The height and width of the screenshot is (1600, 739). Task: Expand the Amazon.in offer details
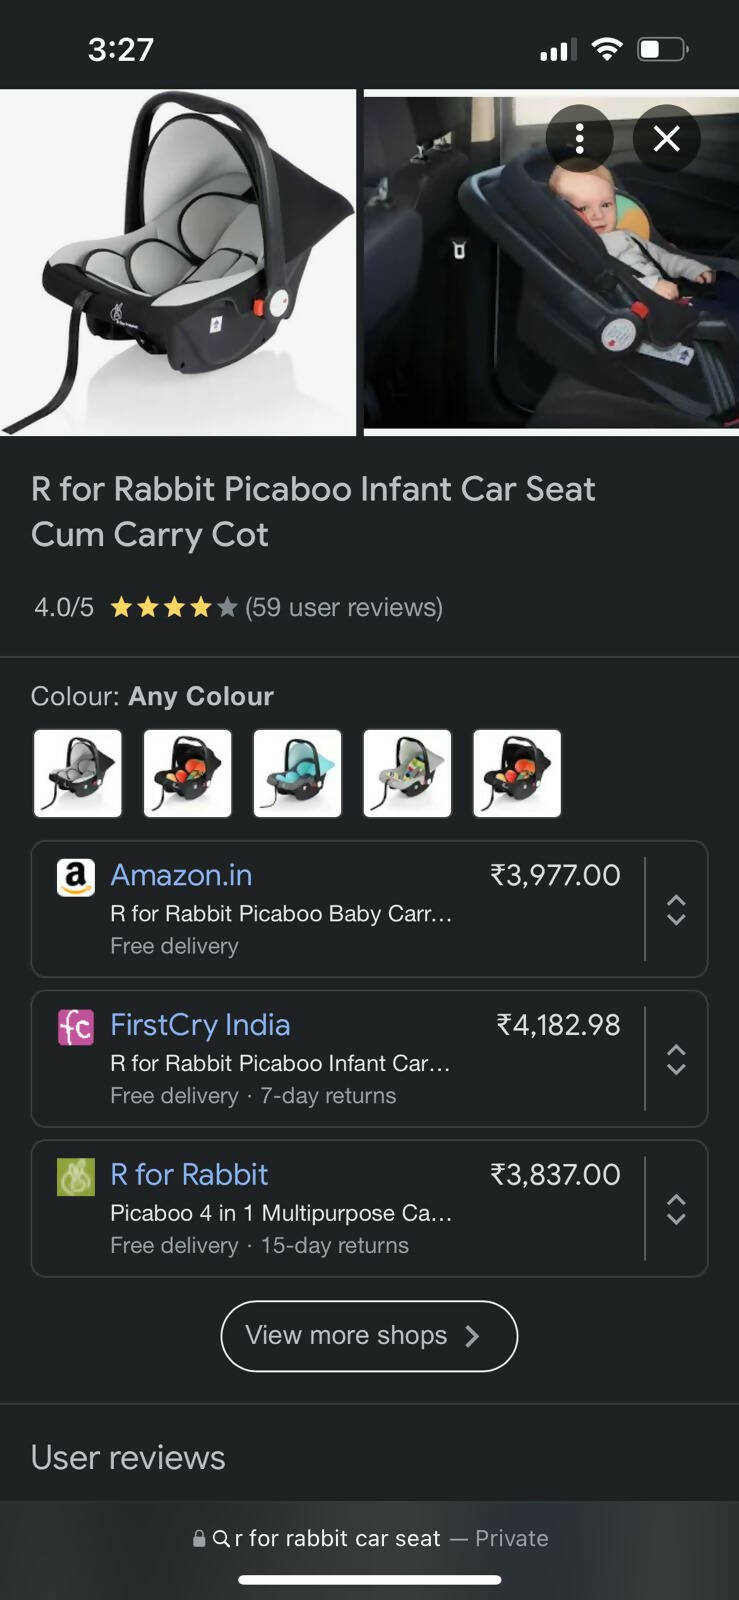[x=676, y=909]
